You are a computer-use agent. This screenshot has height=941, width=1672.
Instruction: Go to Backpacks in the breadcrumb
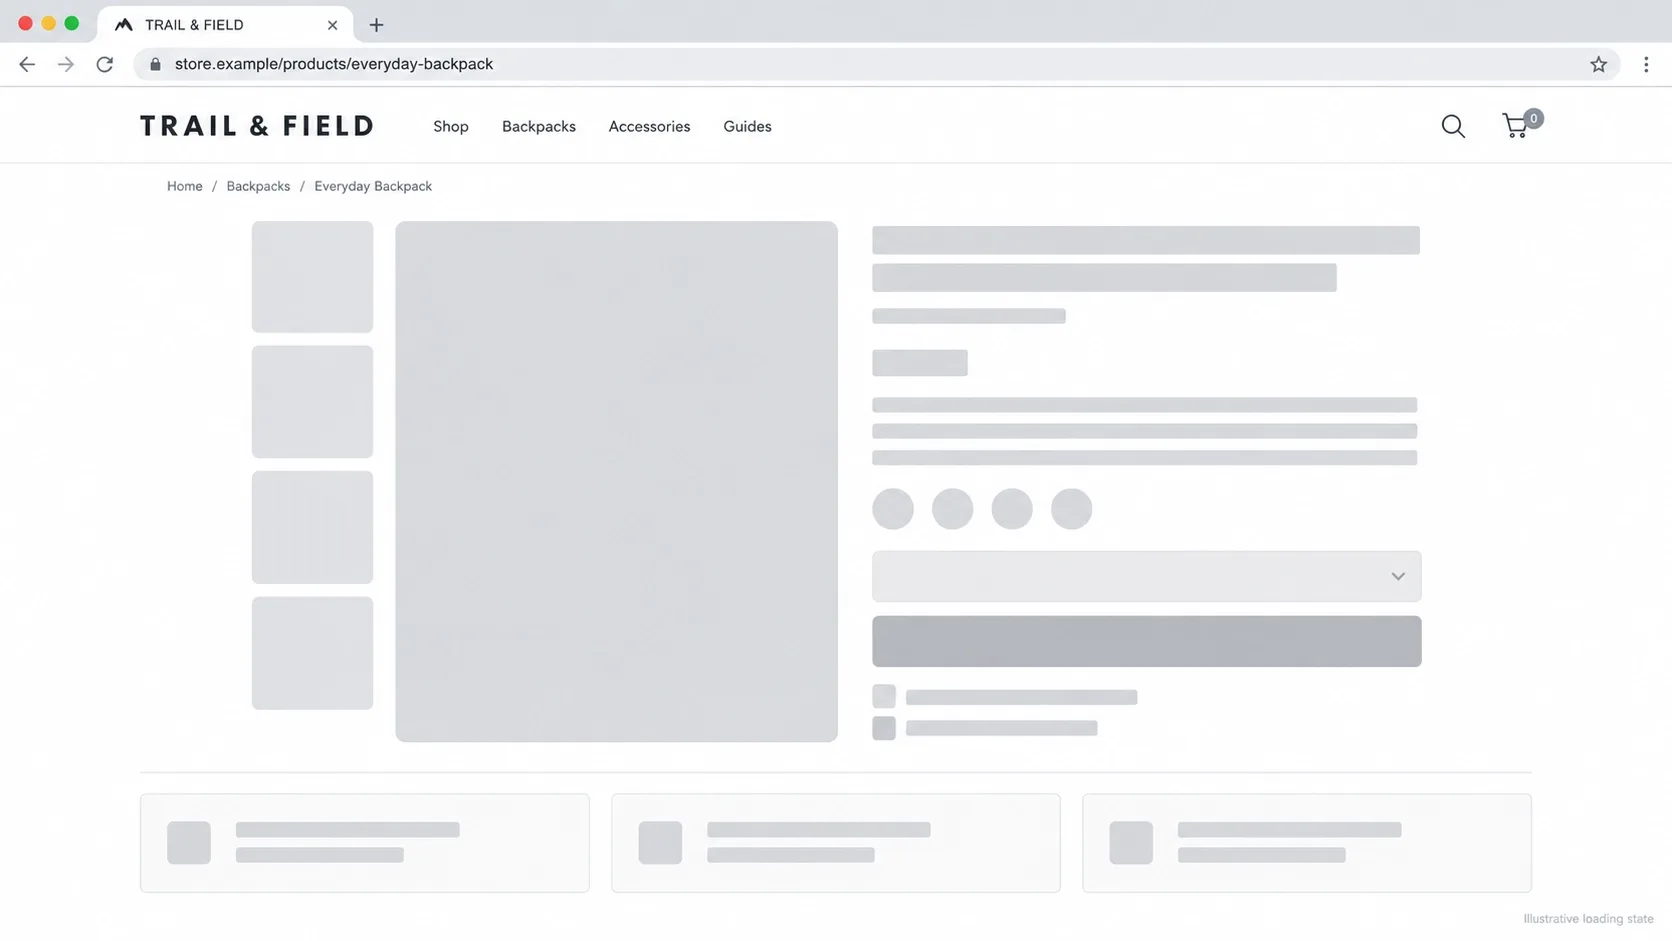tap(258, 186)
